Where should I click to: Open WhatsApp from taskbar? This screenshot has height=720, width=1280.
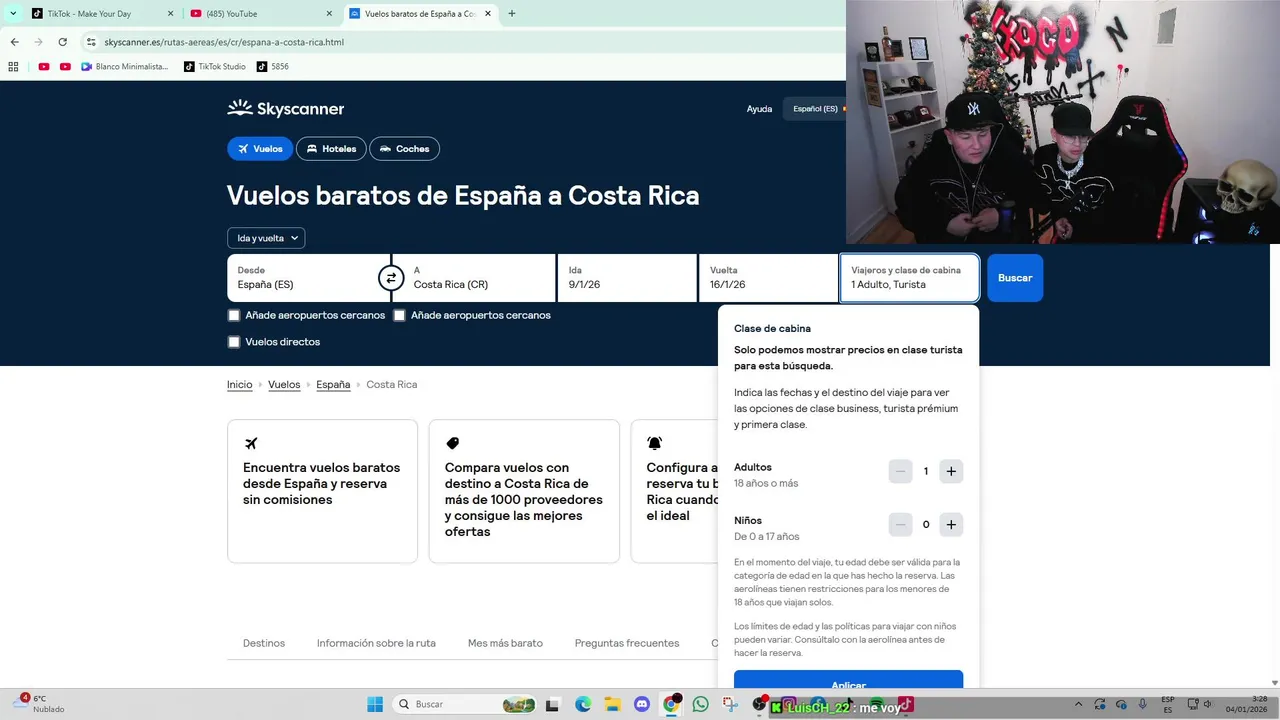700,704
